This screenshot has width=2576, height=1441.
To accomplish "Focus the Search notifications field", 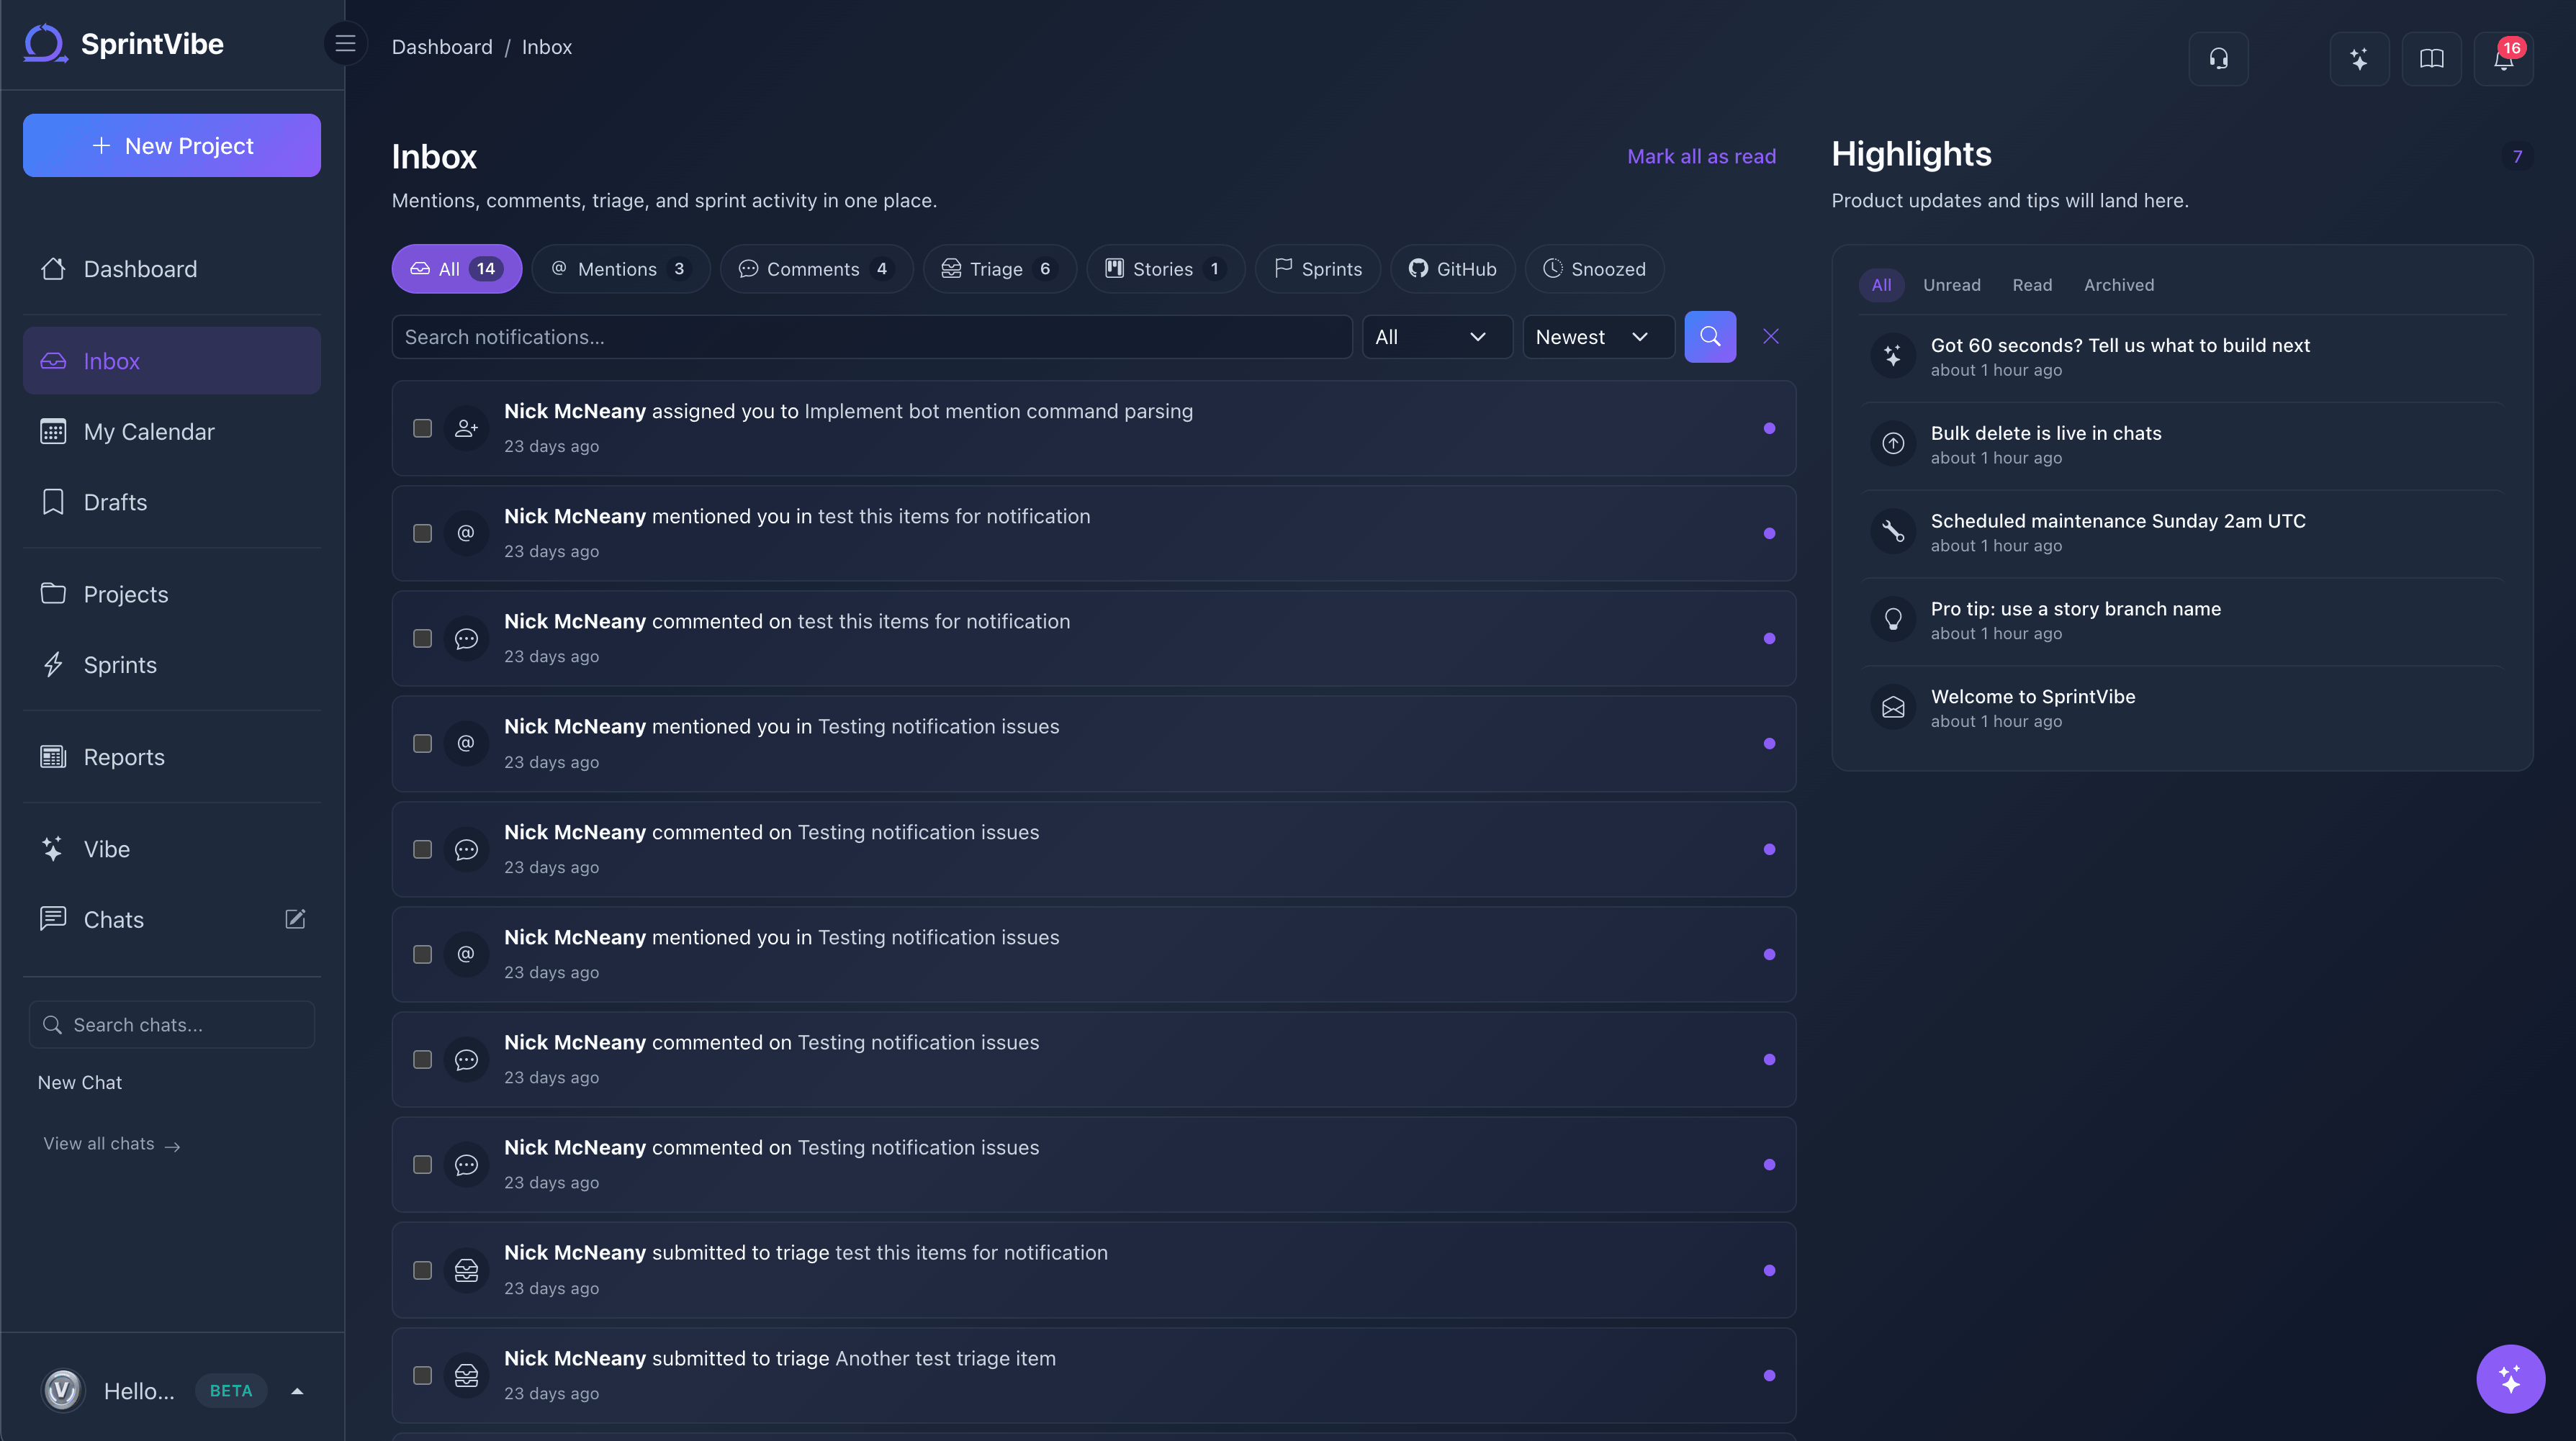I will tap(872, 337).
